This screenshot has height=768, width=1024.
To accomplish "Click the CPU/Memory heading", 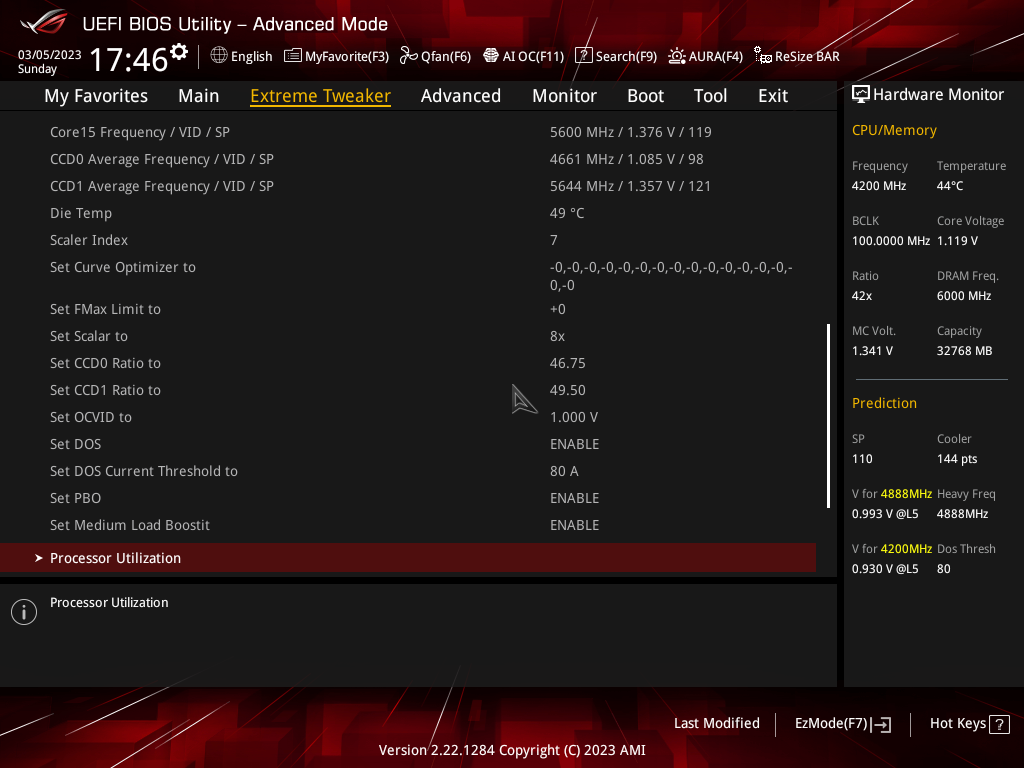I will tap(894, 130).
